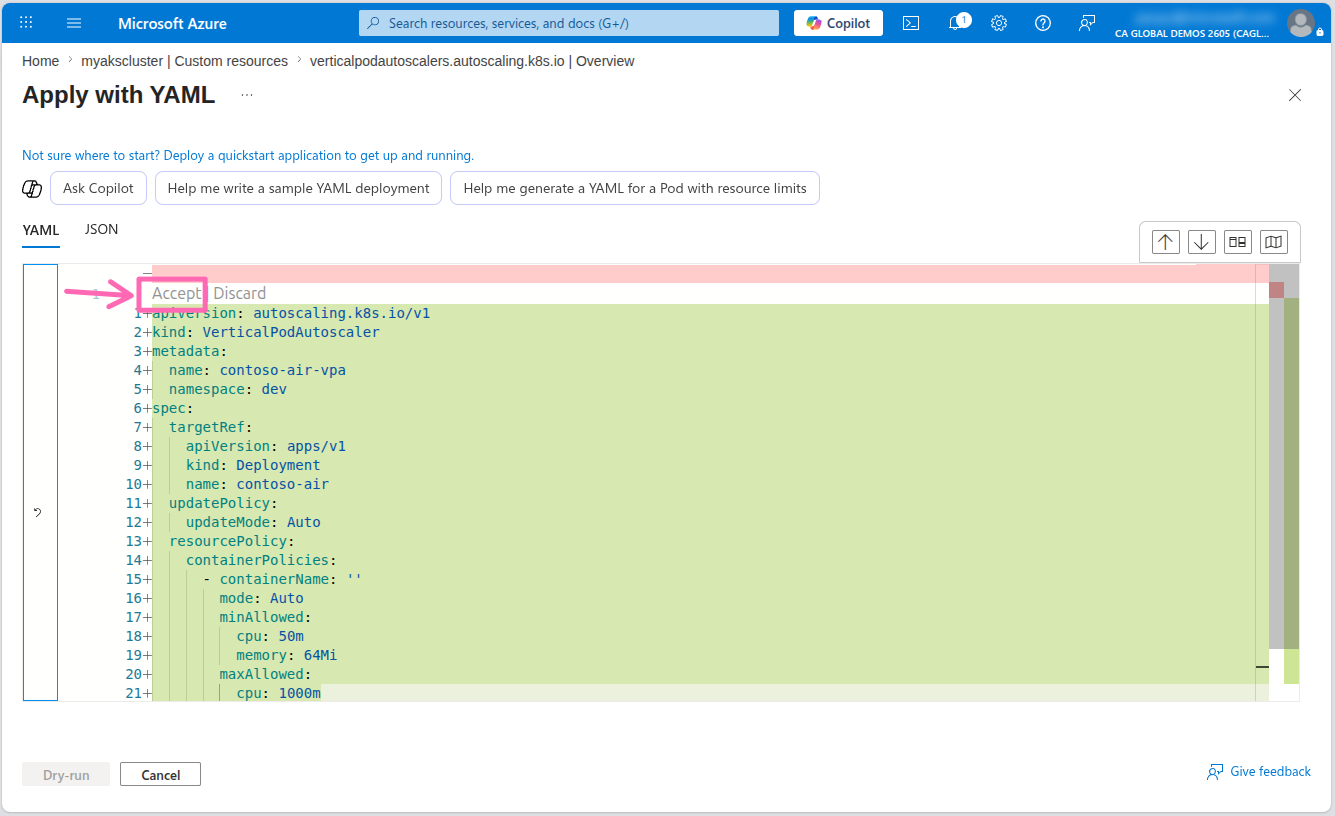
Task: Click the Dry-run button
Action: [x=66, y=775]
